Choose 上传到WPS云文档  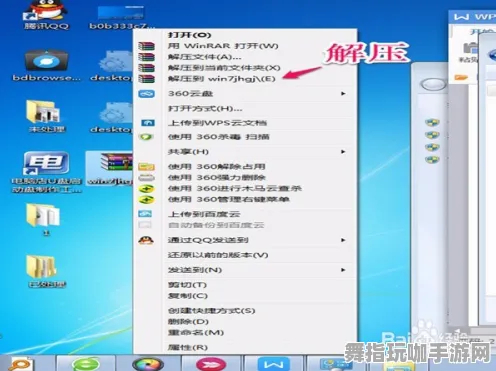point(217,123)
